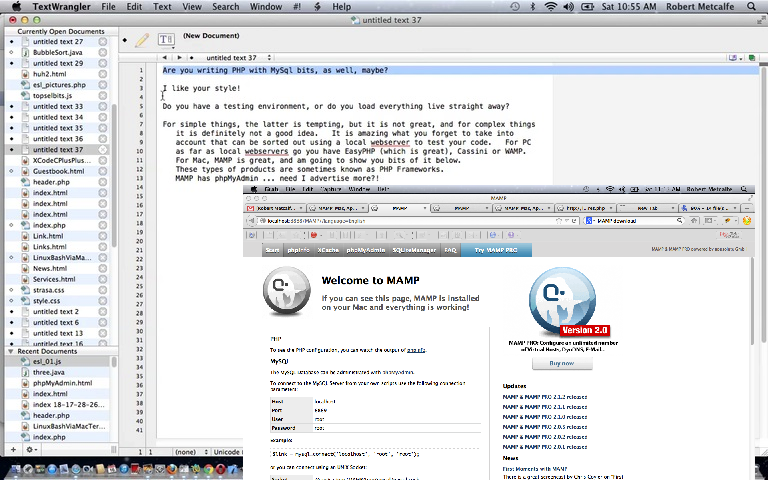Image resolution: width=768 pixels, height=480 pixels.
Task: Click the search magnifier in MAMP browser search box
Action: (x=679, y=221)
